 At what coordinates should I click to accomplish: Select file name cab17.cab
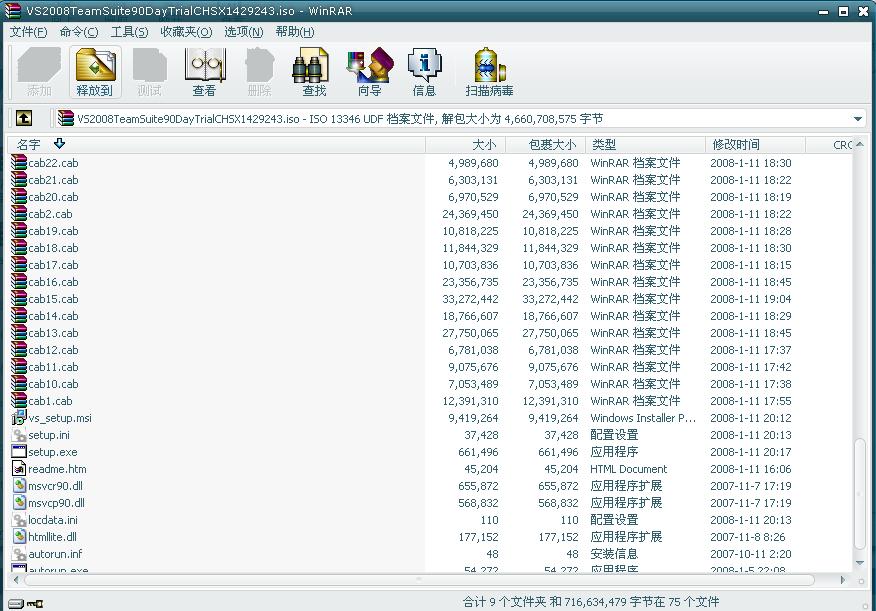click(53, 265)
